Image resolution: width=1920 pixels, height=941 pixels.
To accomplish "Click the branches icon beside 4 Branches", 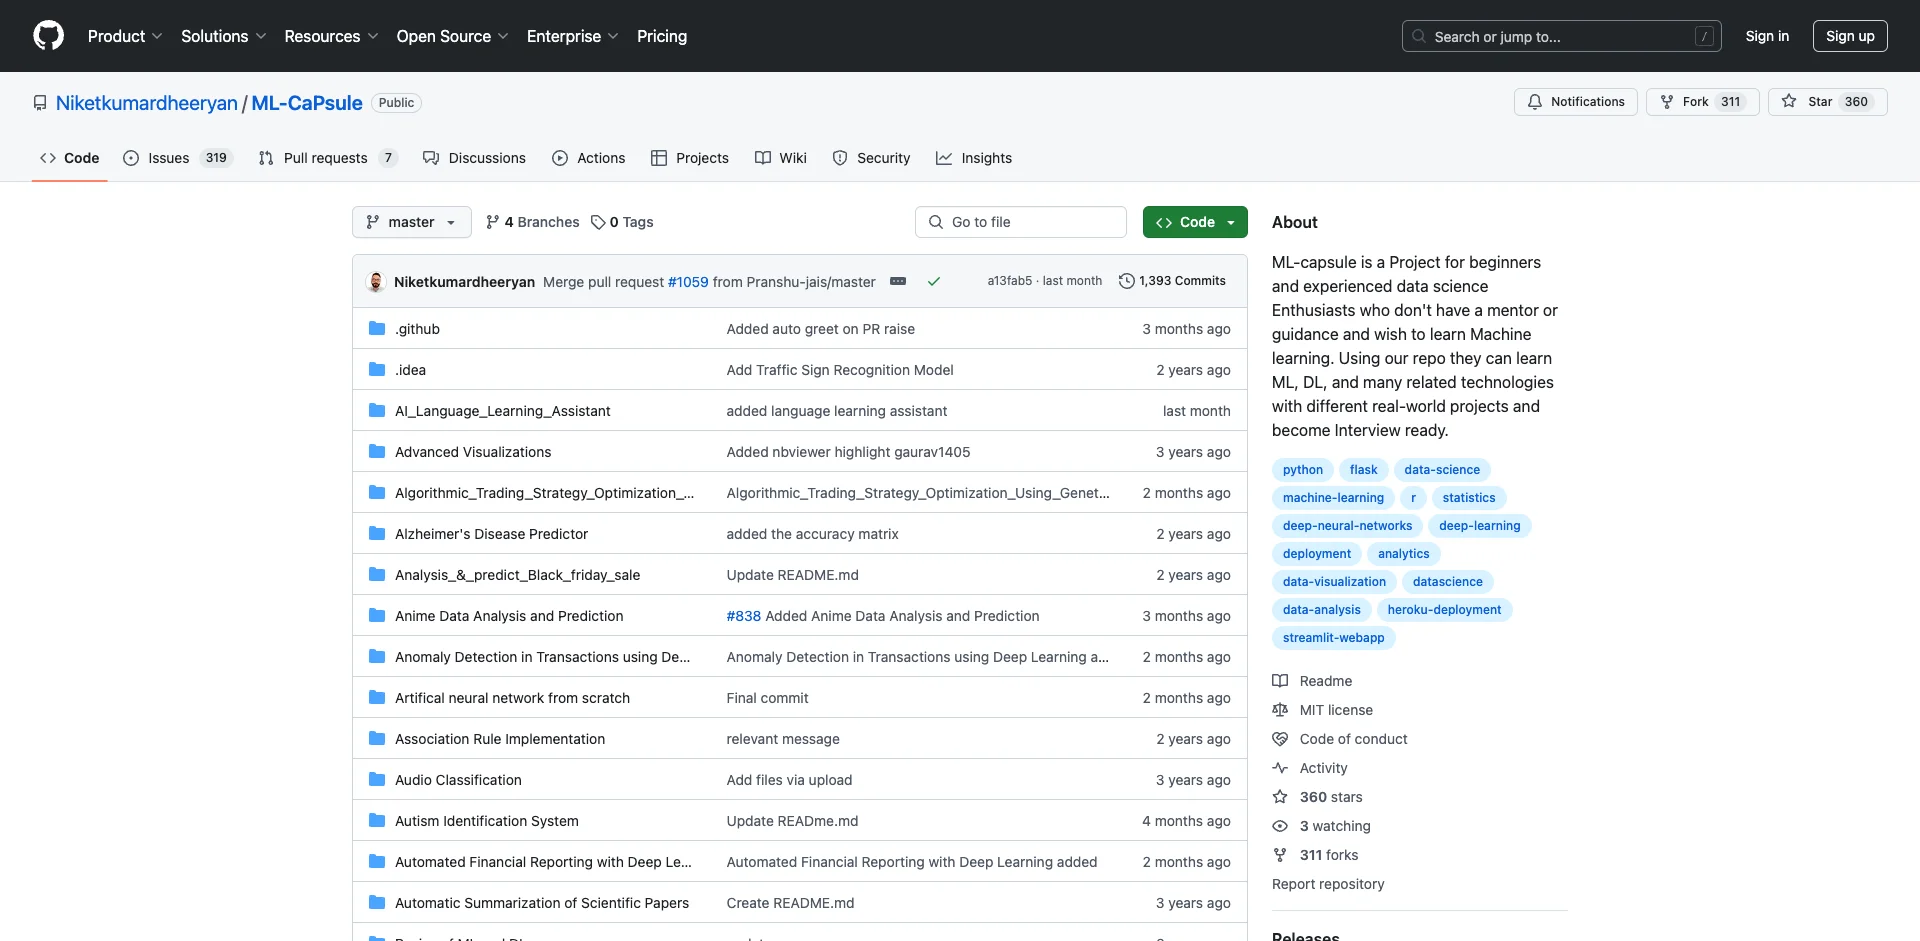I will 492,222.
